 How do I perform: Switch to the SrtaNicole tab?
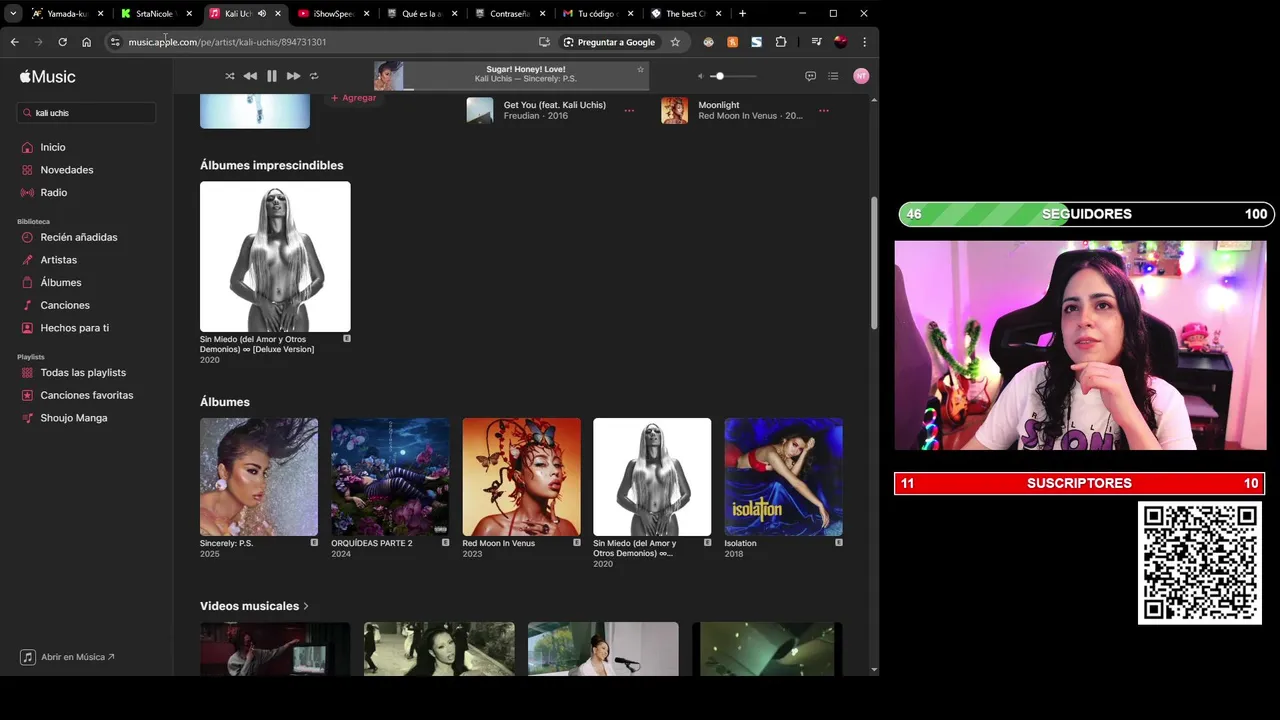click(156, 14)
